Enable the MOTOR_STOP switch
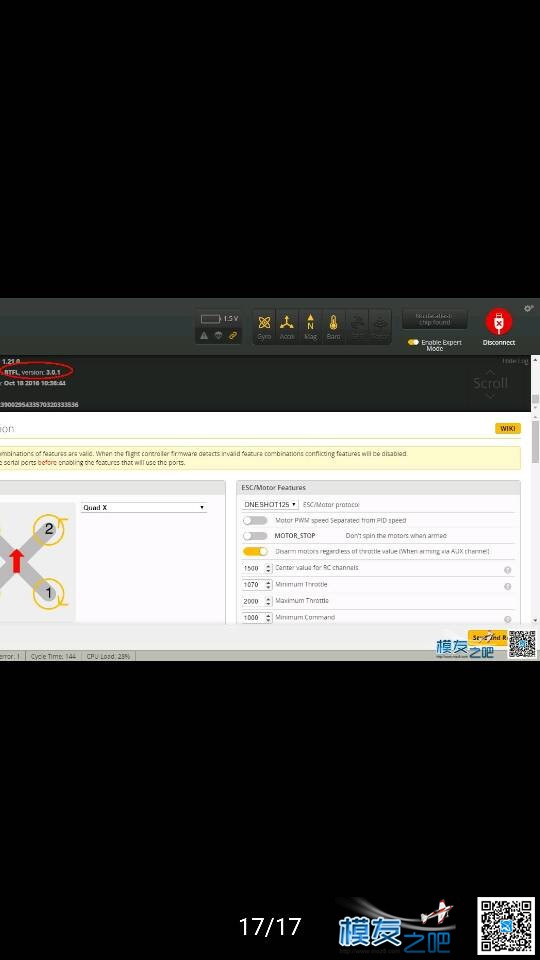 coord(255,536)
